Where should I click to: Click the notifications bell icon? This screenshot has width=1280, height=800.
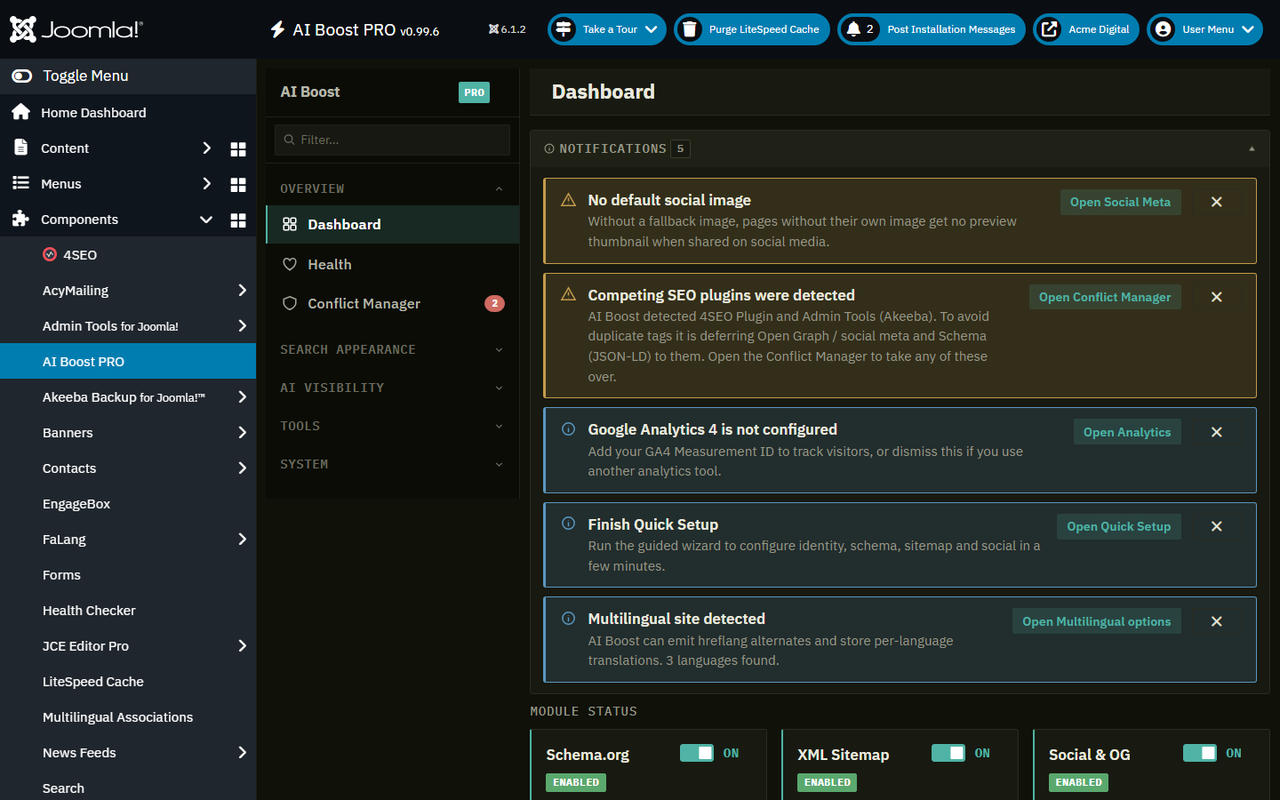click(853, 29)
